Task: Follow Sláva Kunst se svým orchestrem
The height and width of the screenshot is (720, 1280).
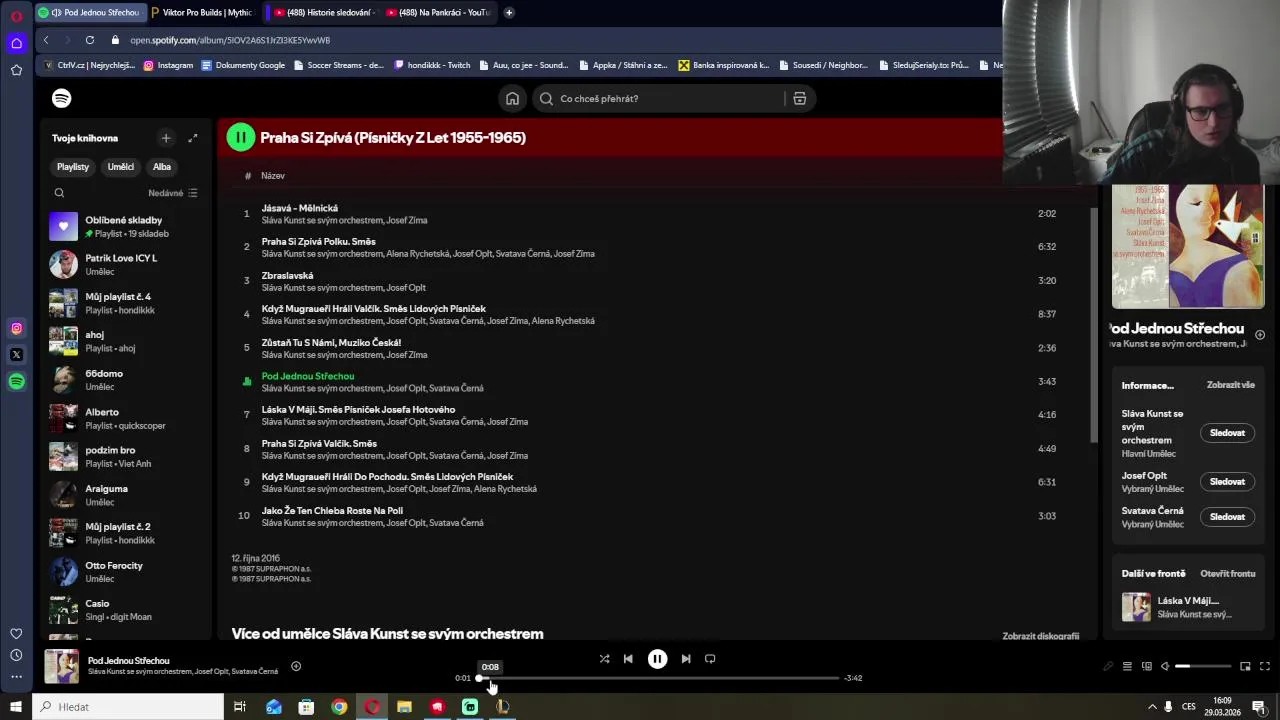Action: [1227, 433]
